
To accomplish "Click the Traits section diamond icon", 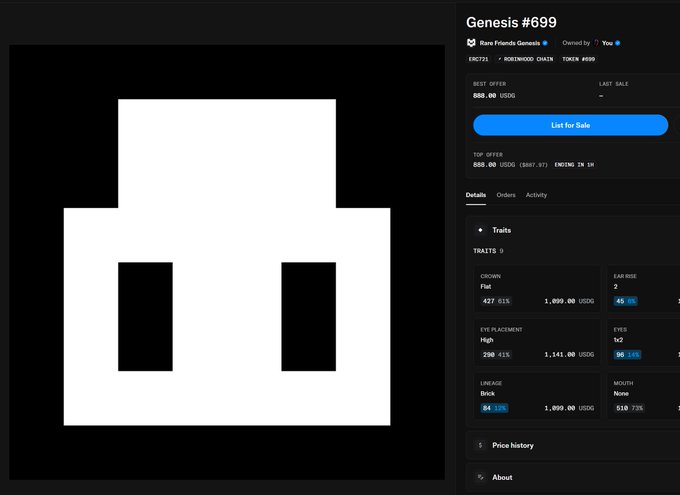I will coord(480,230).
